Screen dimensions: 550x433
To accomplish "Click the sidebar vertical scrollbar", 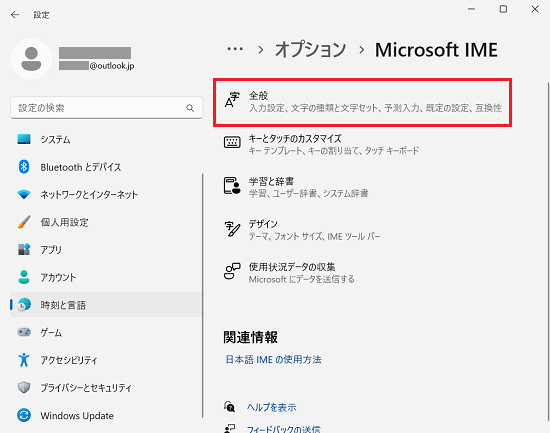I will 203,295.
